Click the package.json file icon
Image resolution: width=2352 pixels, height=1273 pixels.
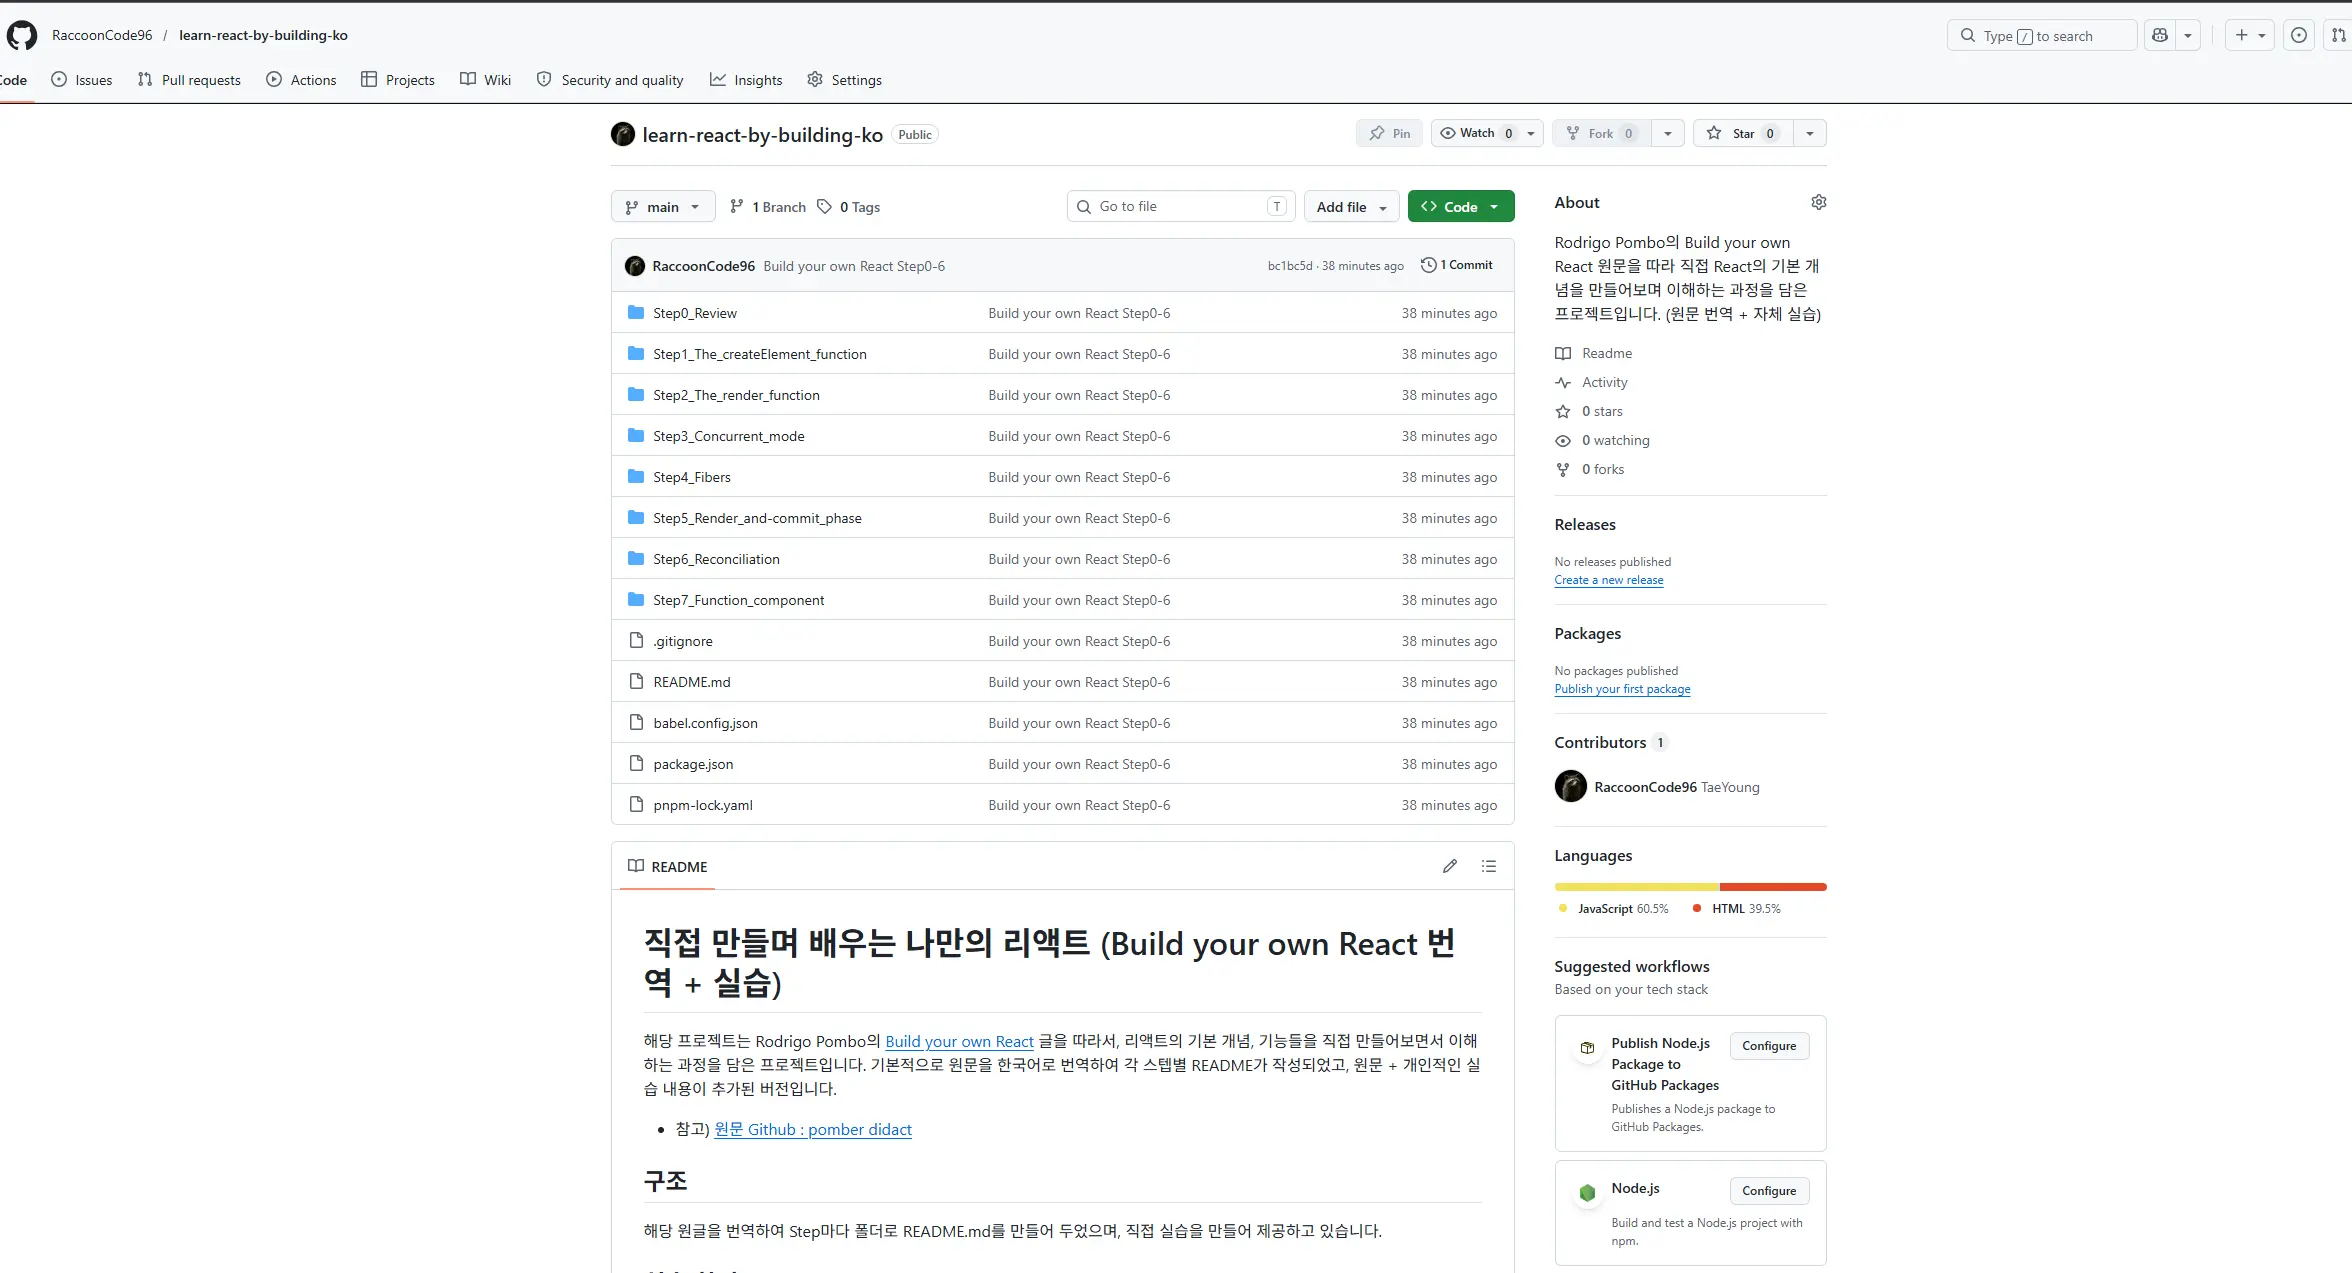tap(636, 764)
